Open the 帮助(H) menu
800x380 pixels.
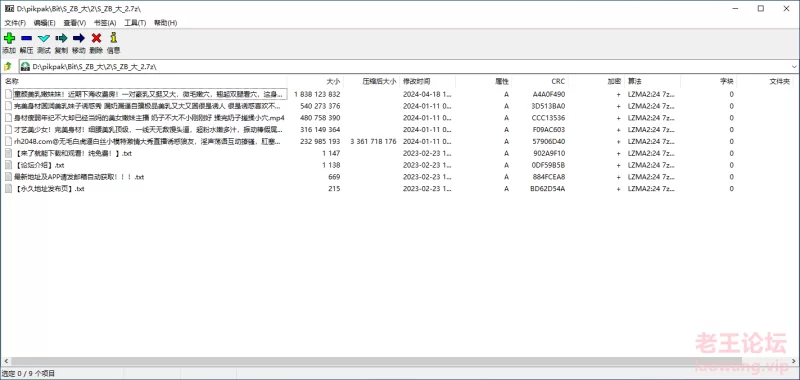[165, 23]
